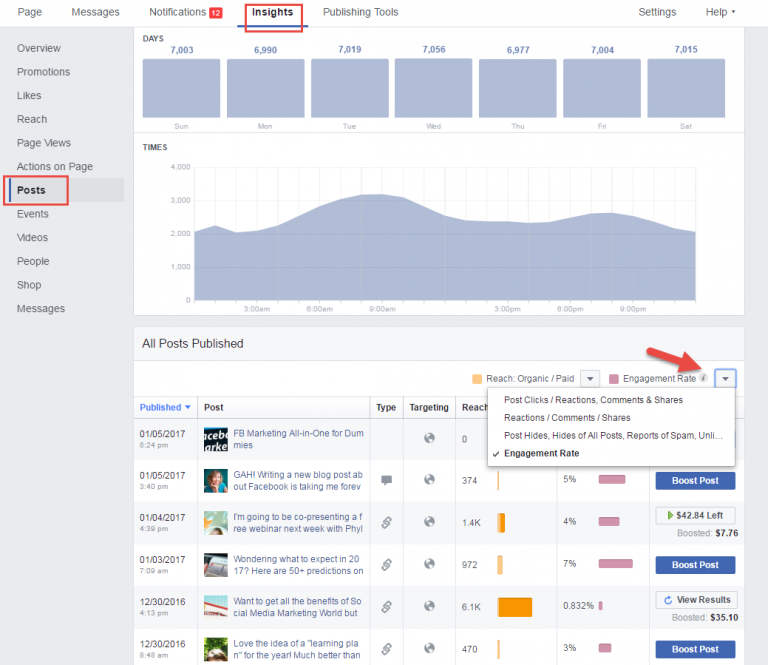
Task: Open the GAH! Writing a new blog post link
Action: pyautogui.click(x=298, y=481)
